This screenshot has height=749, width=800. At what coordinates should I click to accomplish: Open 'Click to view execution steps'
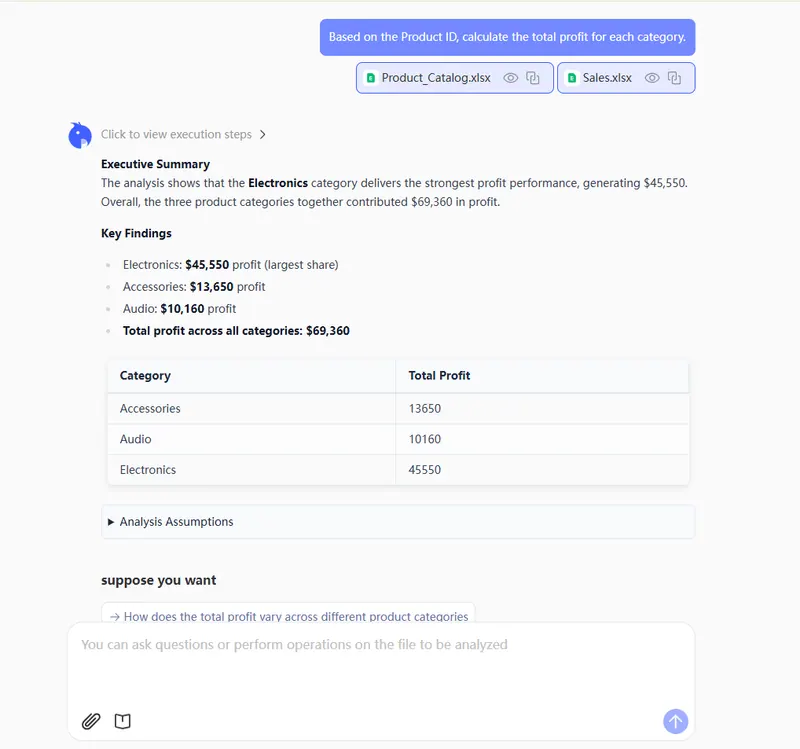coord(176,135)
